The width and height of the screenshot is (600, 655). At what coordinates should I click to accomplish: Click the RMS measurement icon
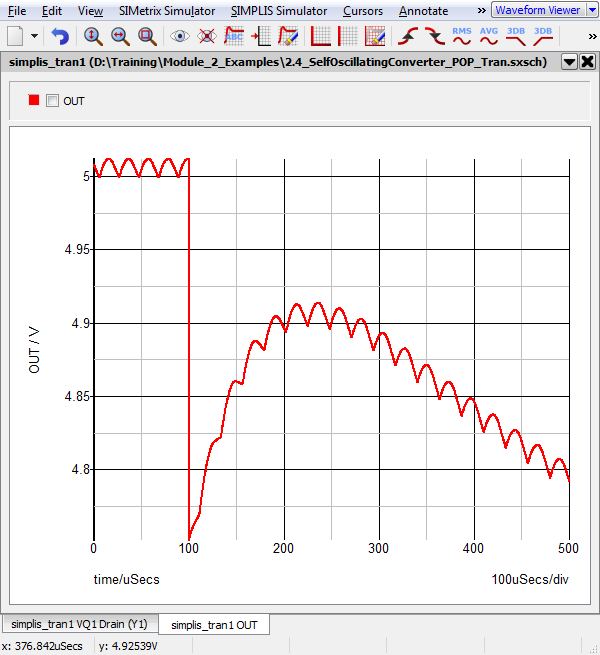click(462, 36)
